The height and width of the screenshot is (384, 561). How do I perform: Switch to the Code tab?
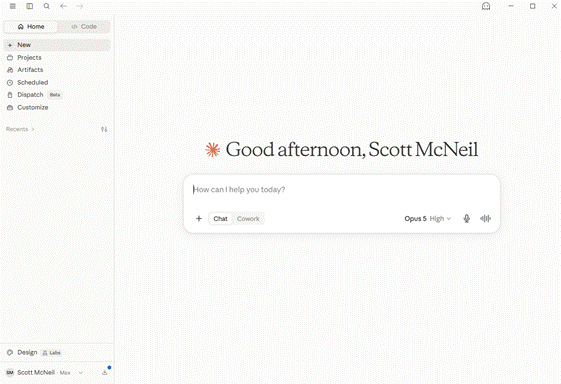(x=84, y=26)
